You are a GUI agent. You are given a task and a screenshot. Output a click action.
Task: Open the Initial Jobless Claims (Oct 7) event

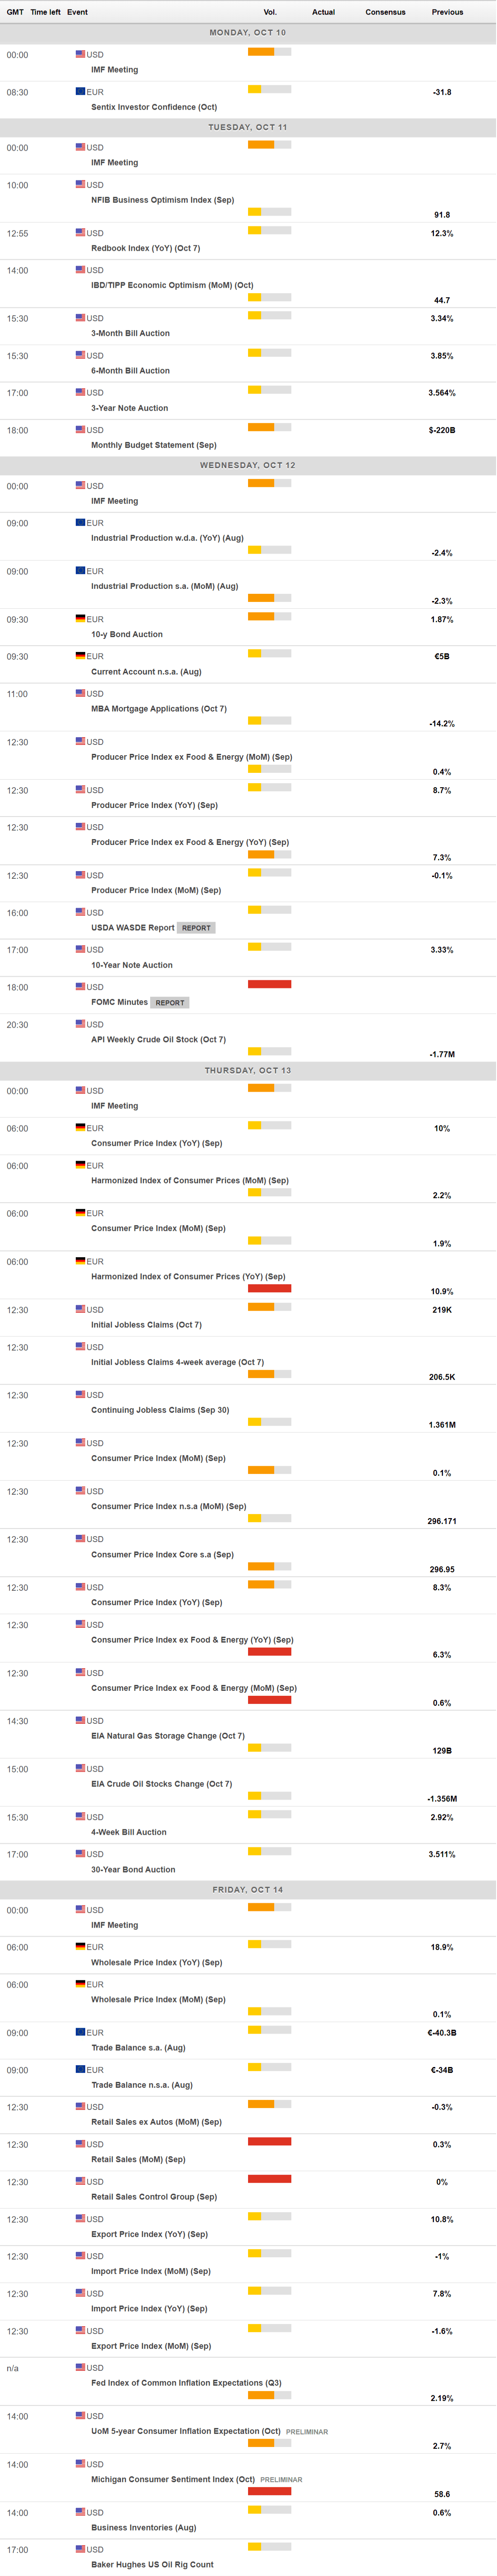click(146, 1325)
